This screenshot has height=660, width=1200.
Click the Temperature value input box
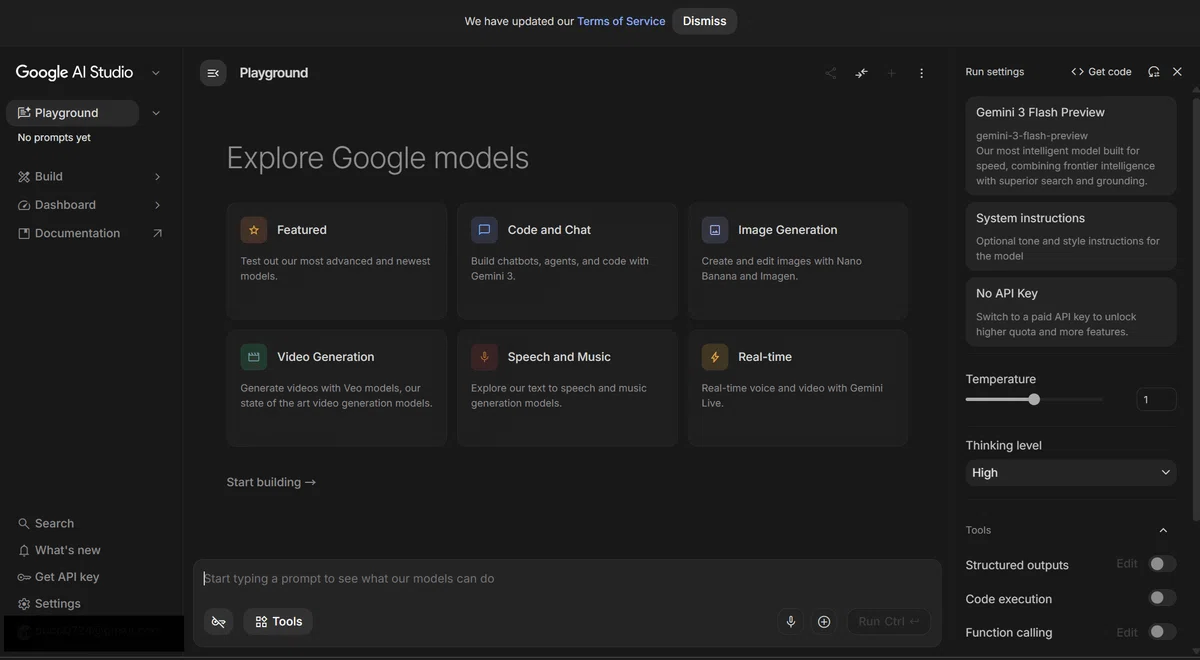point(1156,400)
